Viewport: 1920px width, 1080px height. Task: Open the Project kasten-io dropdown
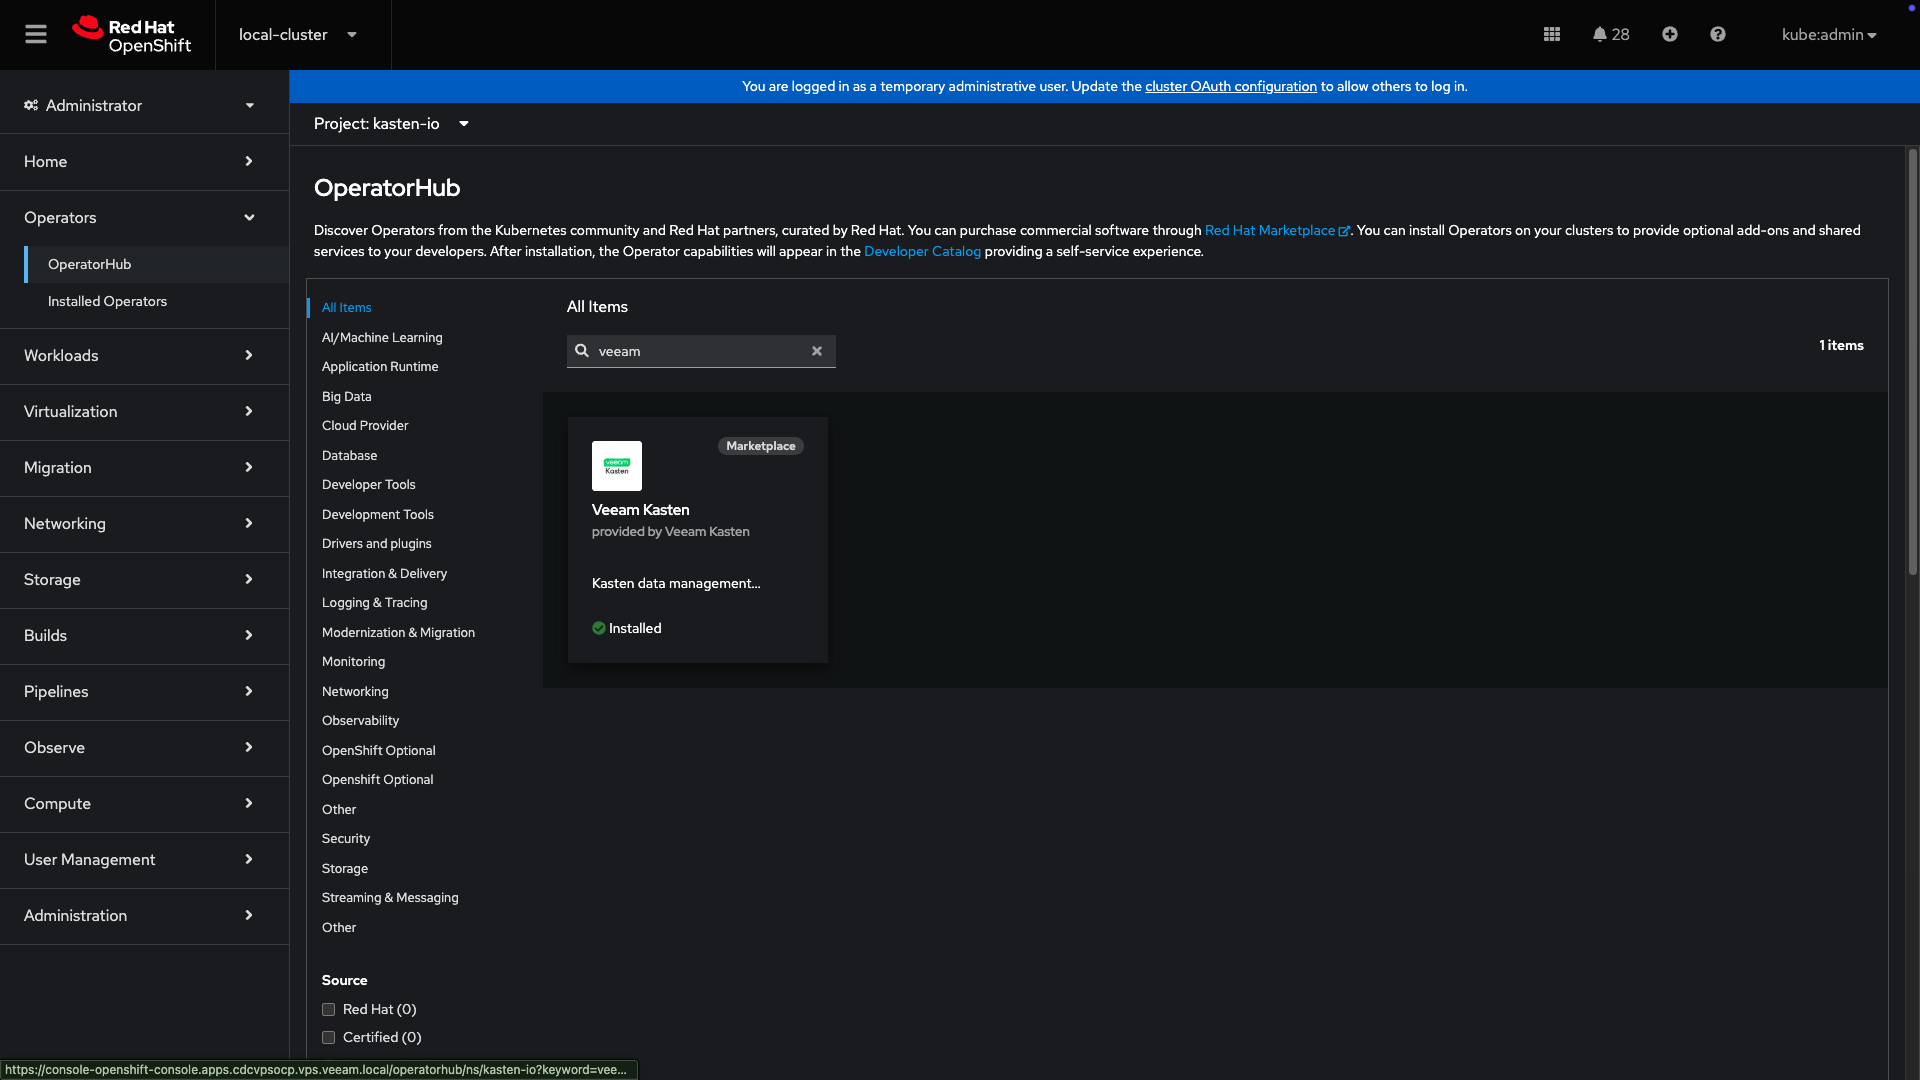click(x=391, y=124)
